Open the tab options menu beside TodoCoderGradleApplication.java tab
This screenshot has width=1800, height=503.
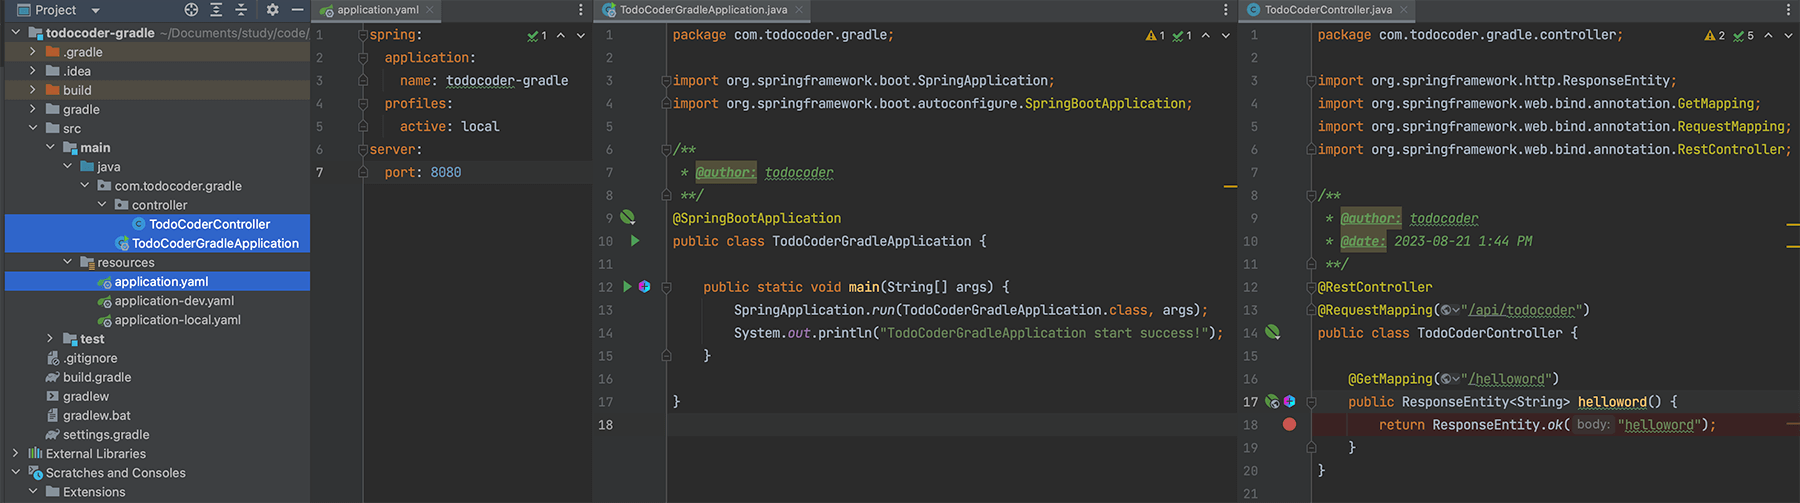[1226, 10]
